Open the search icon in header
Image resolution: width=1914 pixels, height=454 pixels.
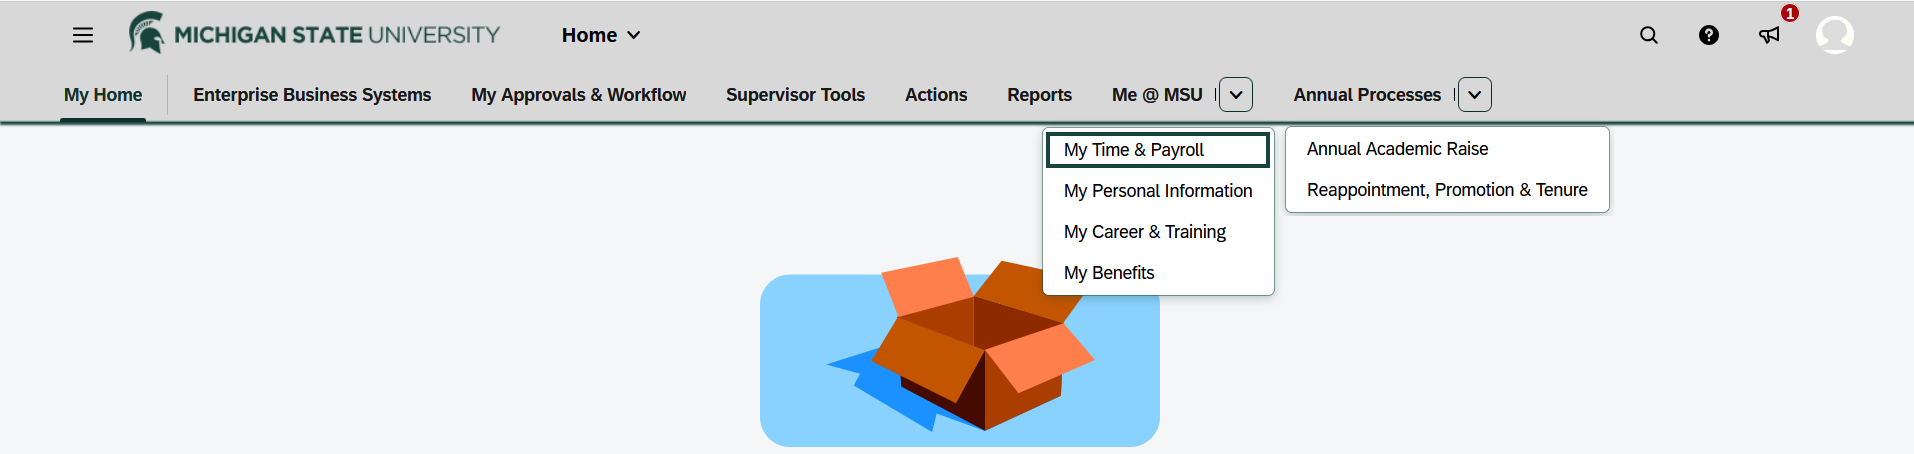1649,35
